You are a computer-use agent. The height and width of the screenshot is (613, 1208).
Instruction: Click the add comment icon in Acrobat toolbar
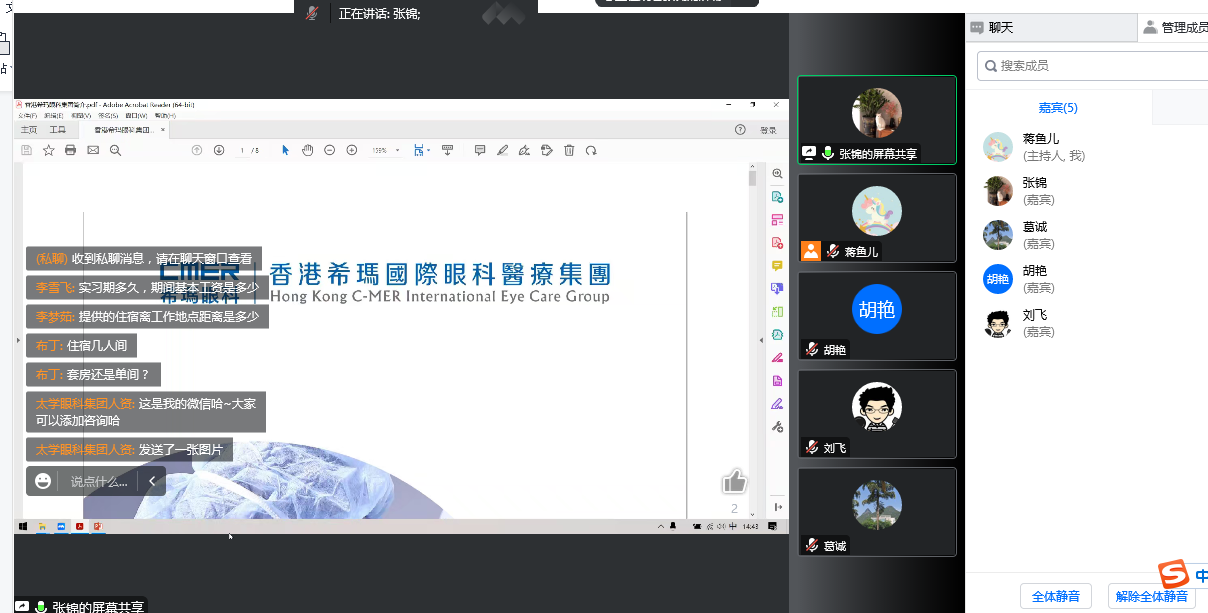pos(480,150)
